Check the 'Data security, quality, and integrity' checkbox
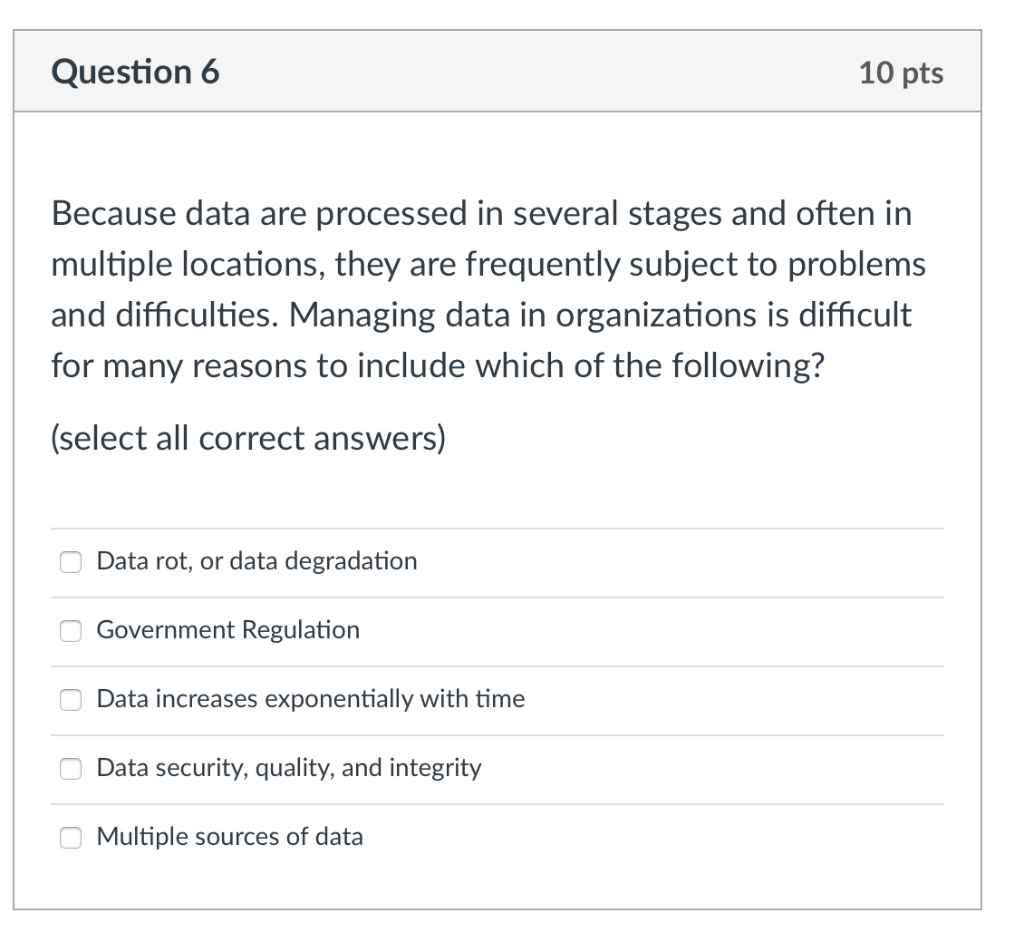The height and width of the screenshot is (952, 1024). coord(70,769)
